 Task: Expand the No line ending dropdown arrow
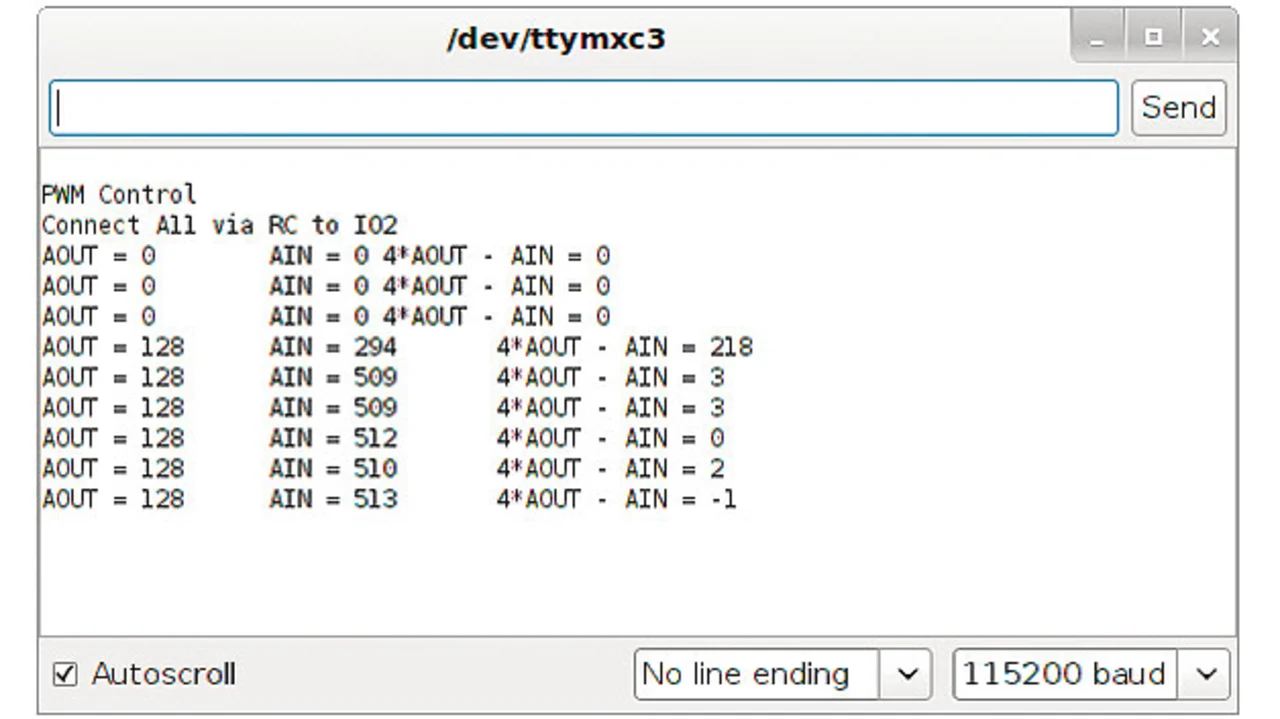pos(906,674)
